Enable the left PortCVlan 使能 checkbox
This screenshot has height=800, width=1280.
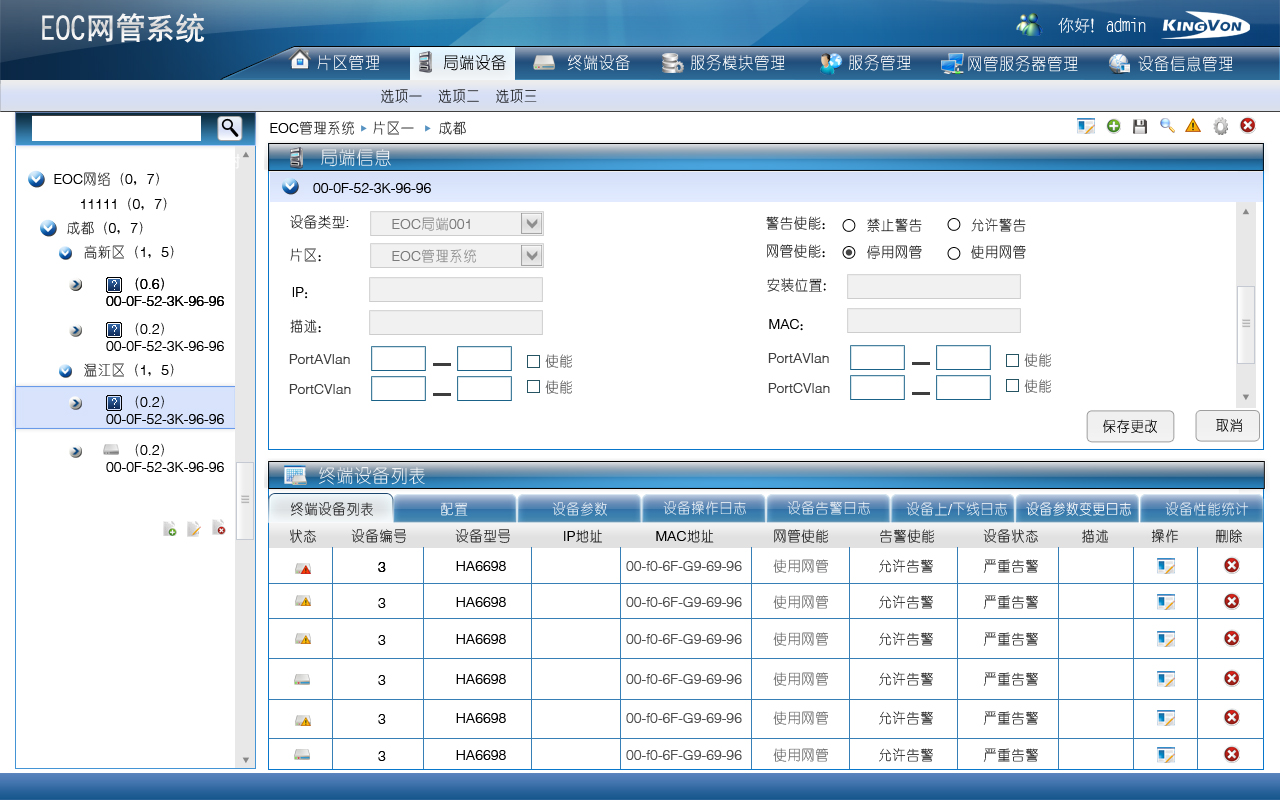click(533, 386)
